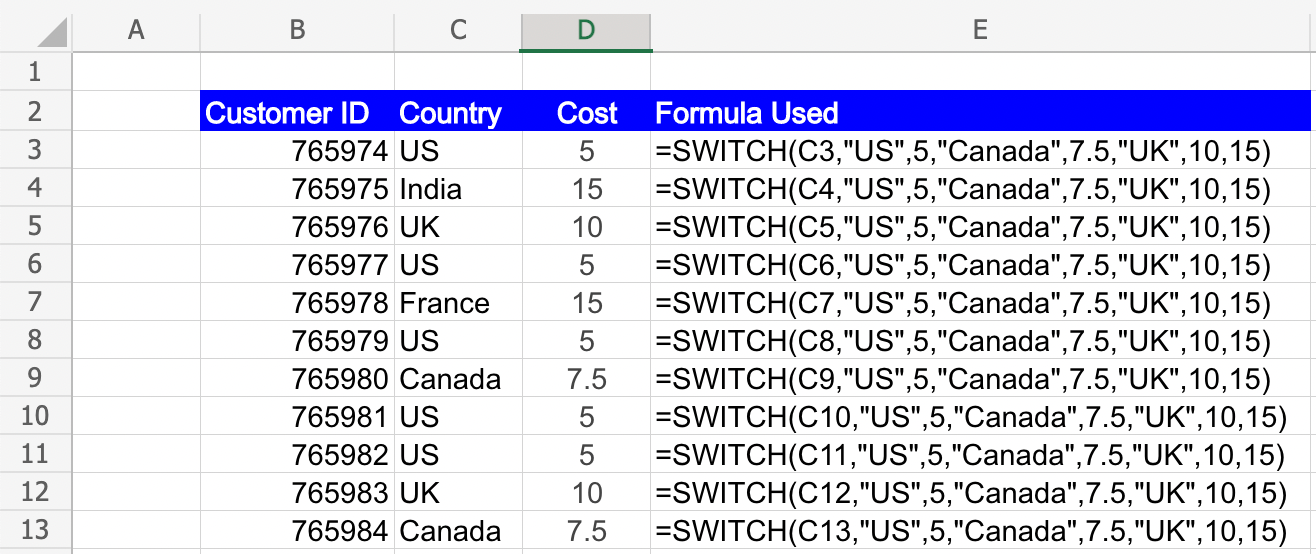1316x554 pixels.
Task: Select row 2 header
Action: [x=36, y=111]
